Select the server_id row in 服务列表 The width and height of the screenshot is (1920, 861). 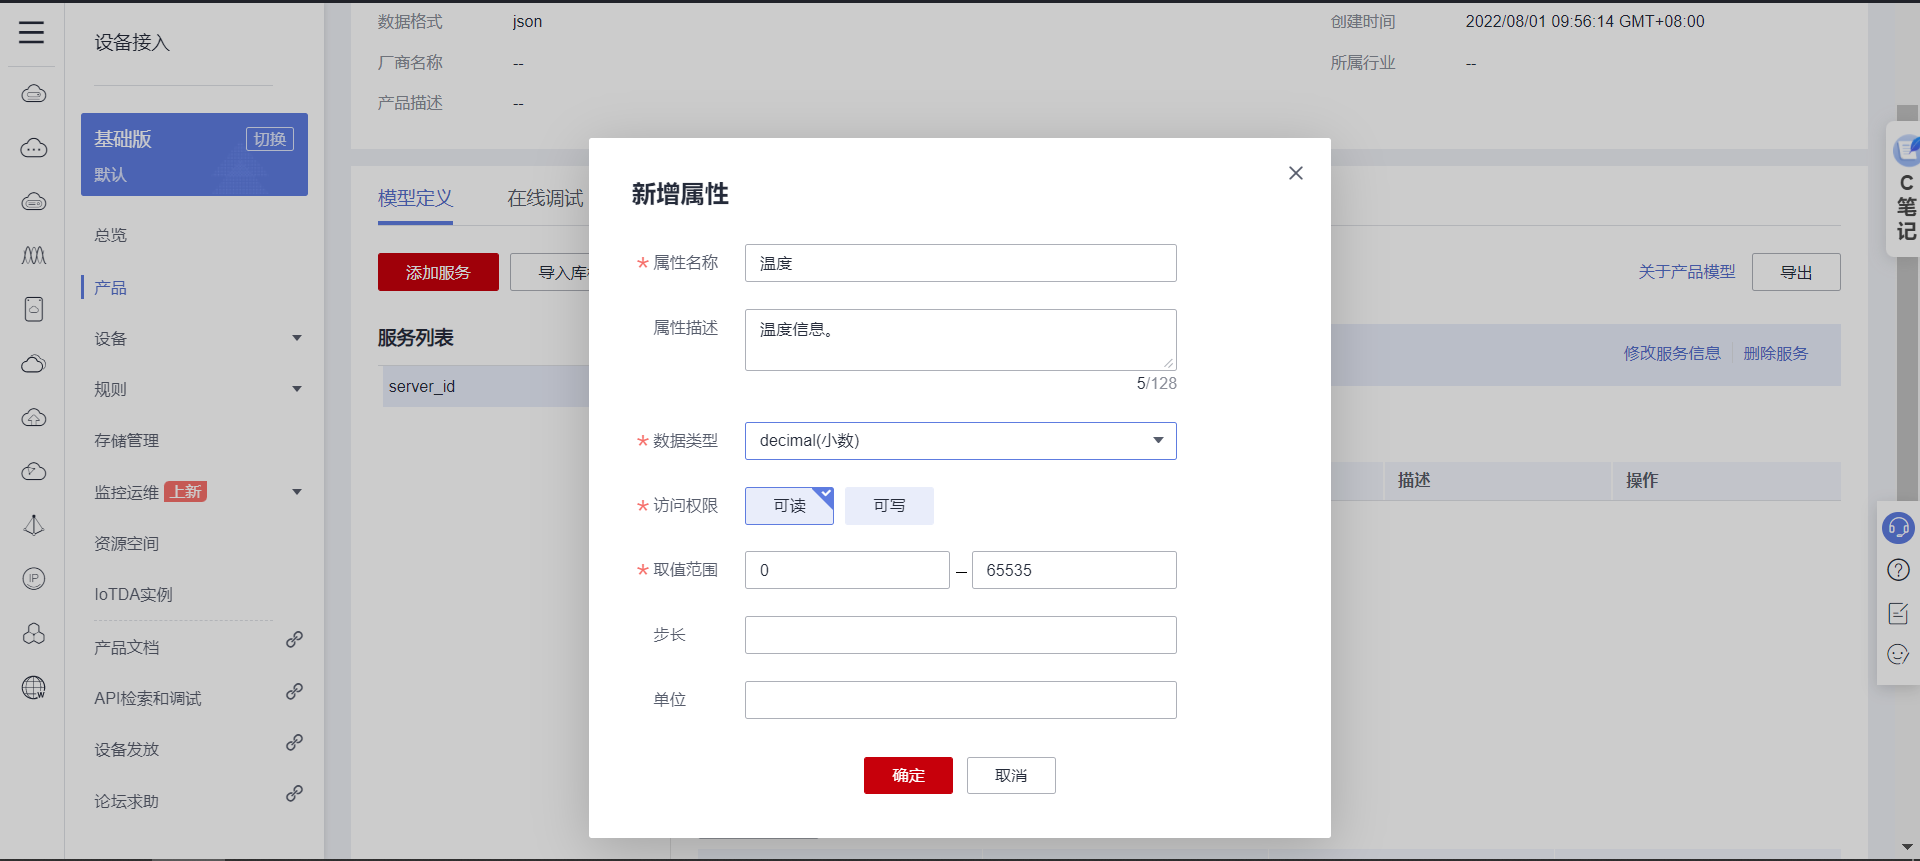click(486, 386)
